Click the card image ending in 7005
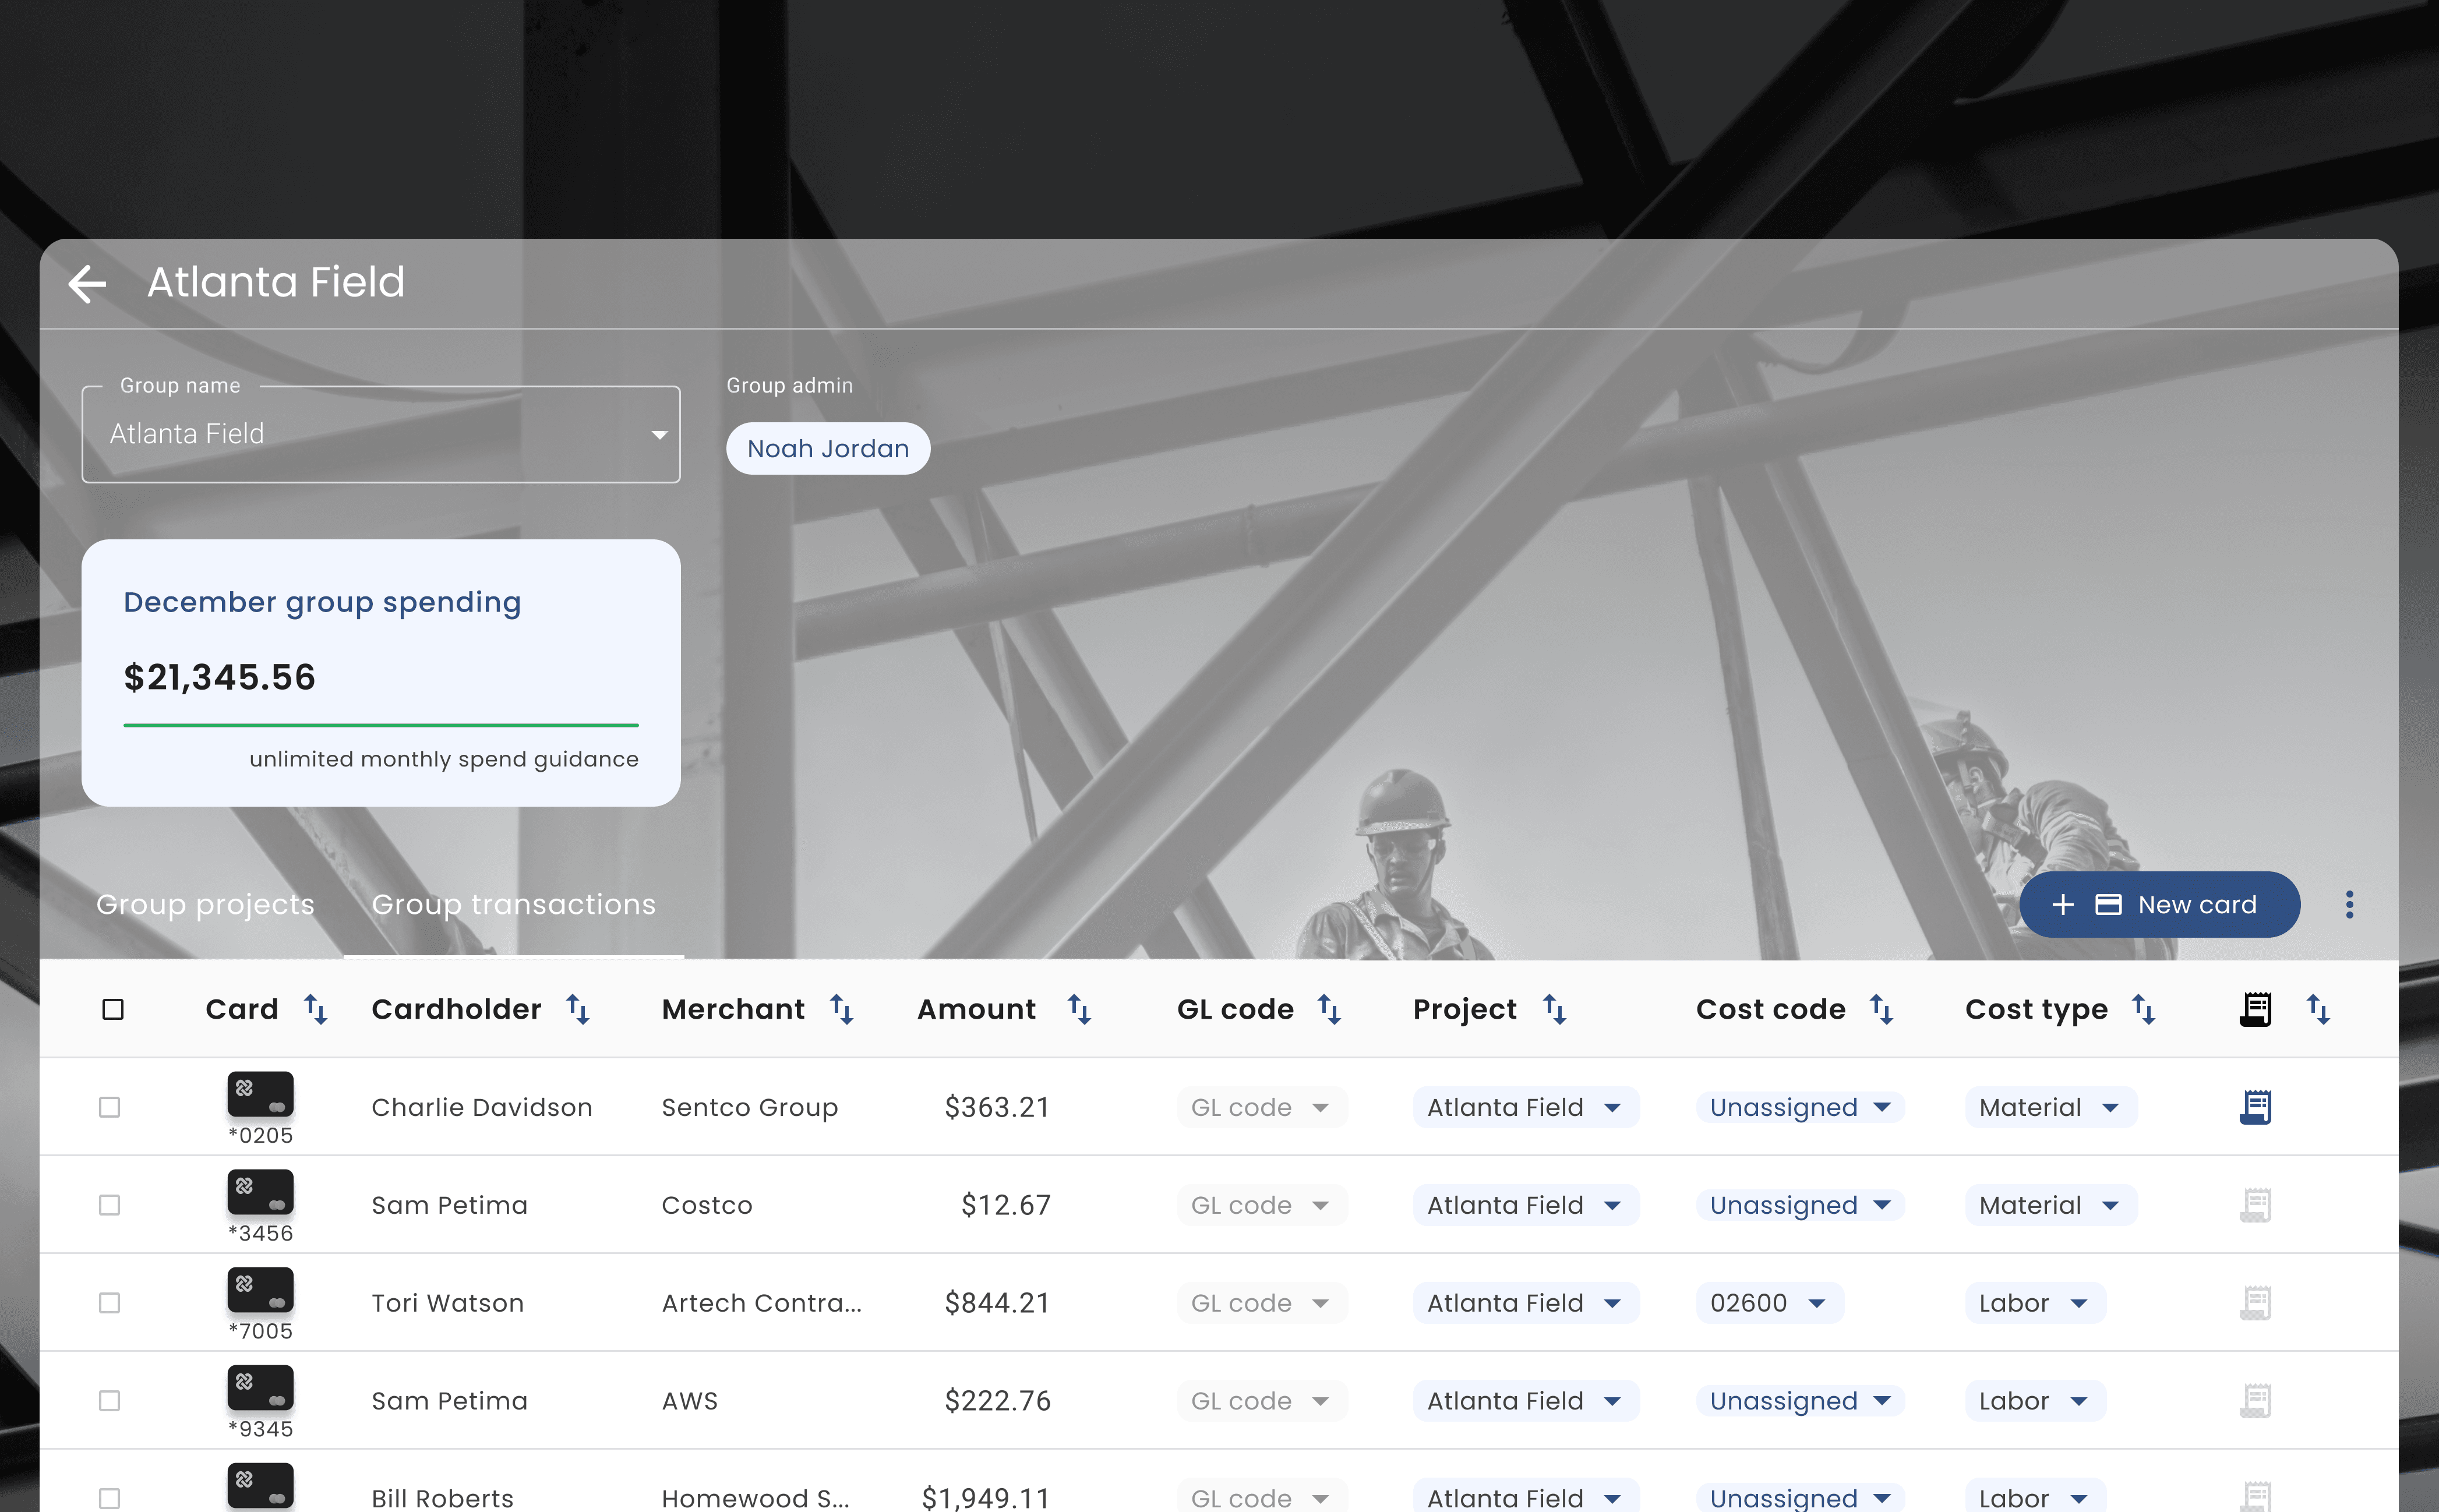The image size is (2439, 1512). click(x=260, y=1290)
